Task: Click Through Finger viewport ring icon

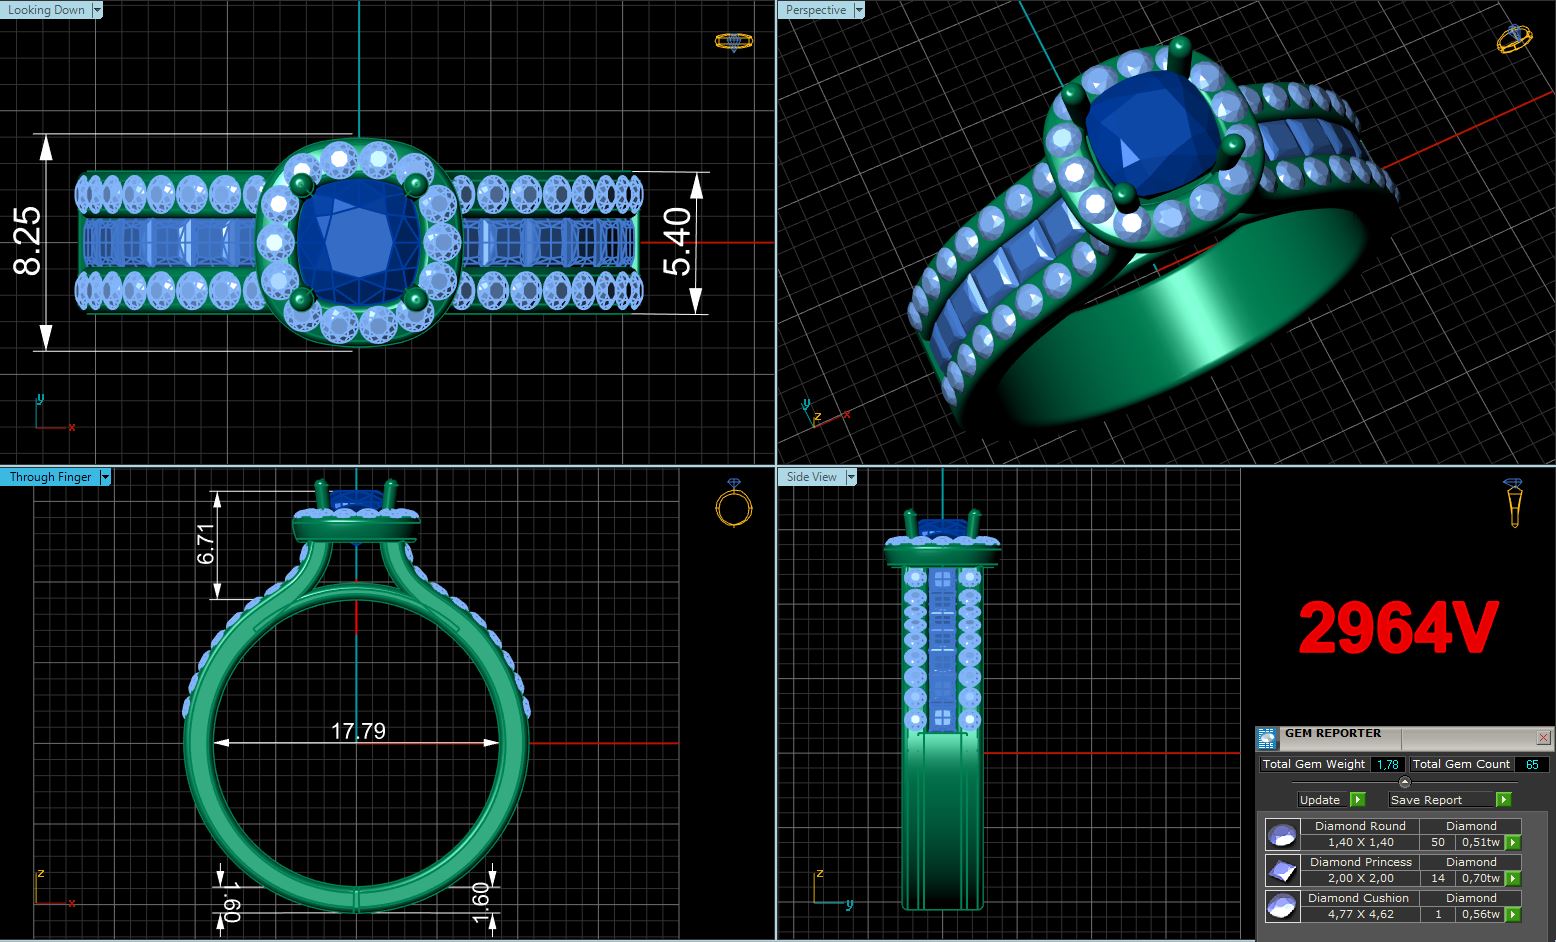Action: click(x=733, y=503)
